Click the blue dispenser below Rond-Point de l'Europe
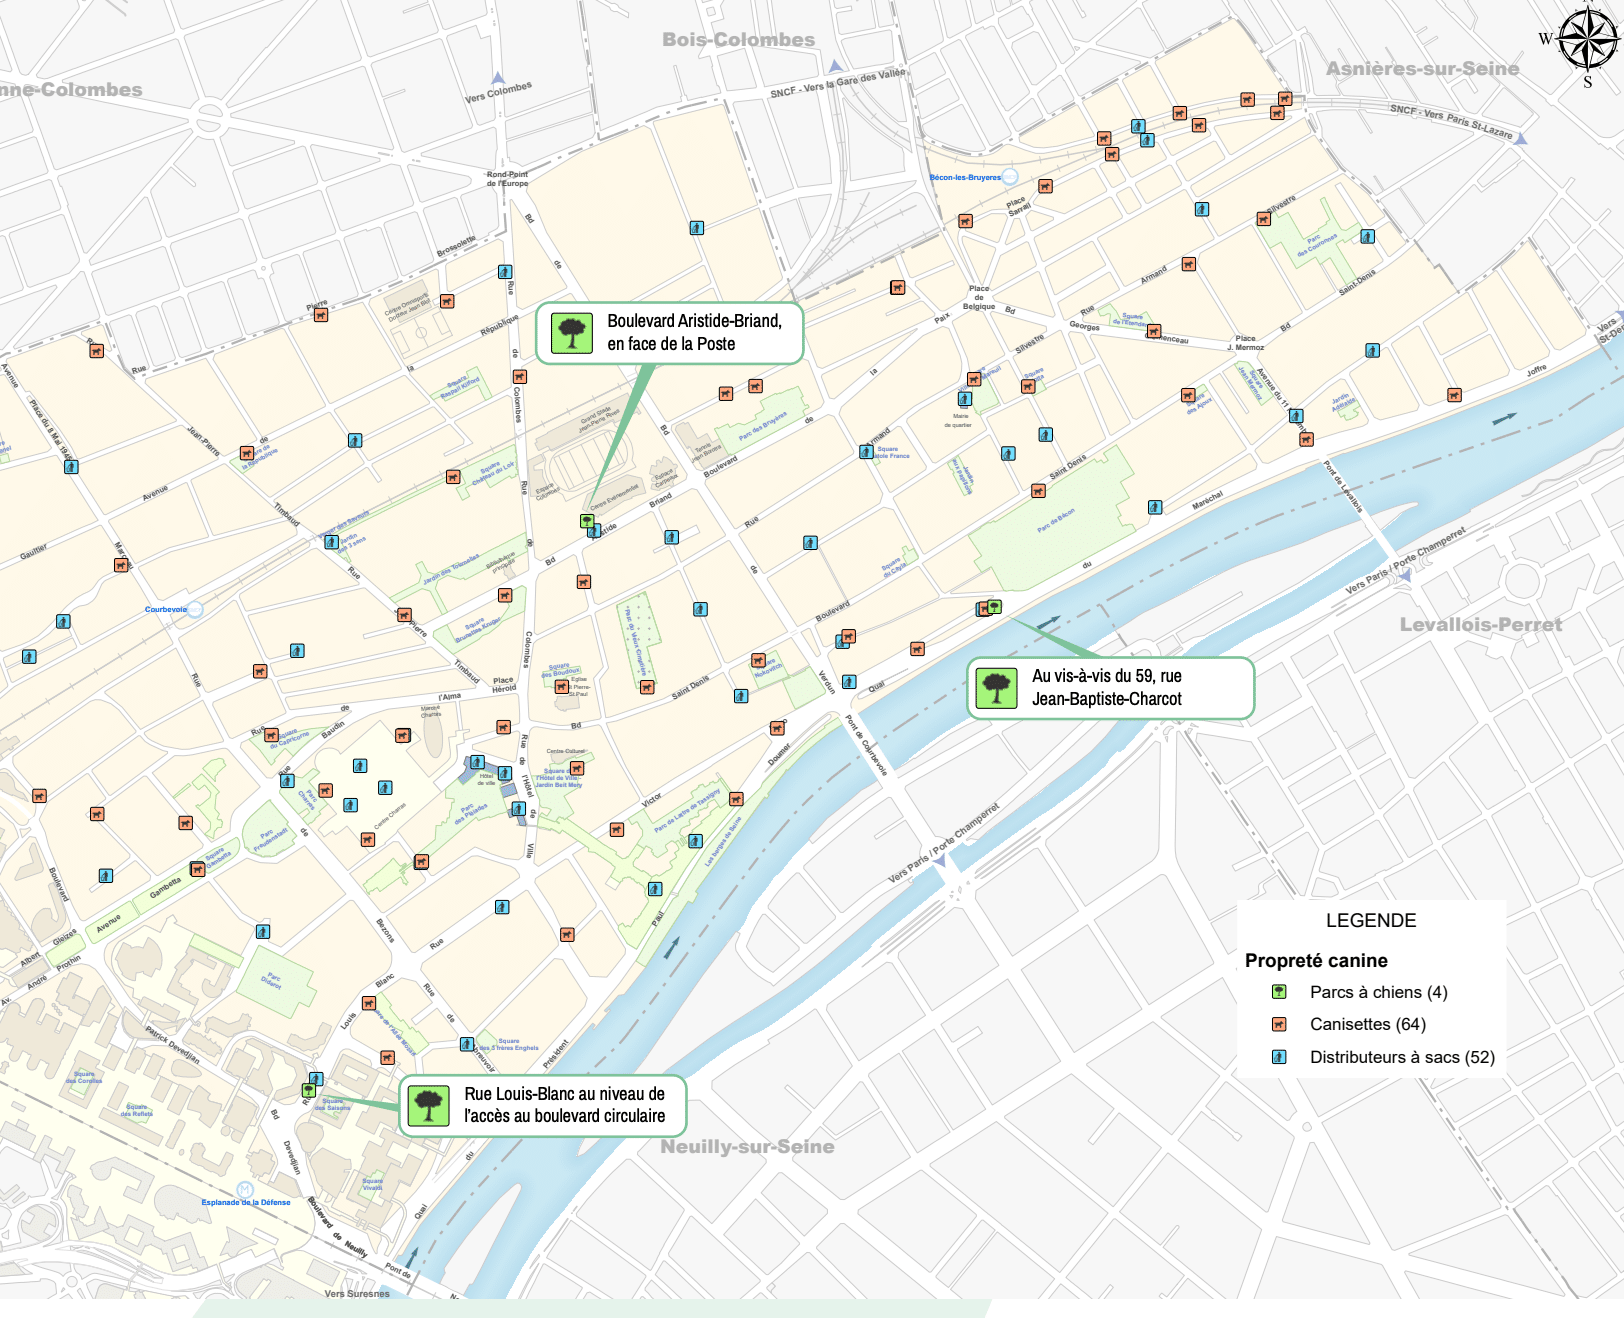This screenshot has width=1624, height=1318. [505, 272]
